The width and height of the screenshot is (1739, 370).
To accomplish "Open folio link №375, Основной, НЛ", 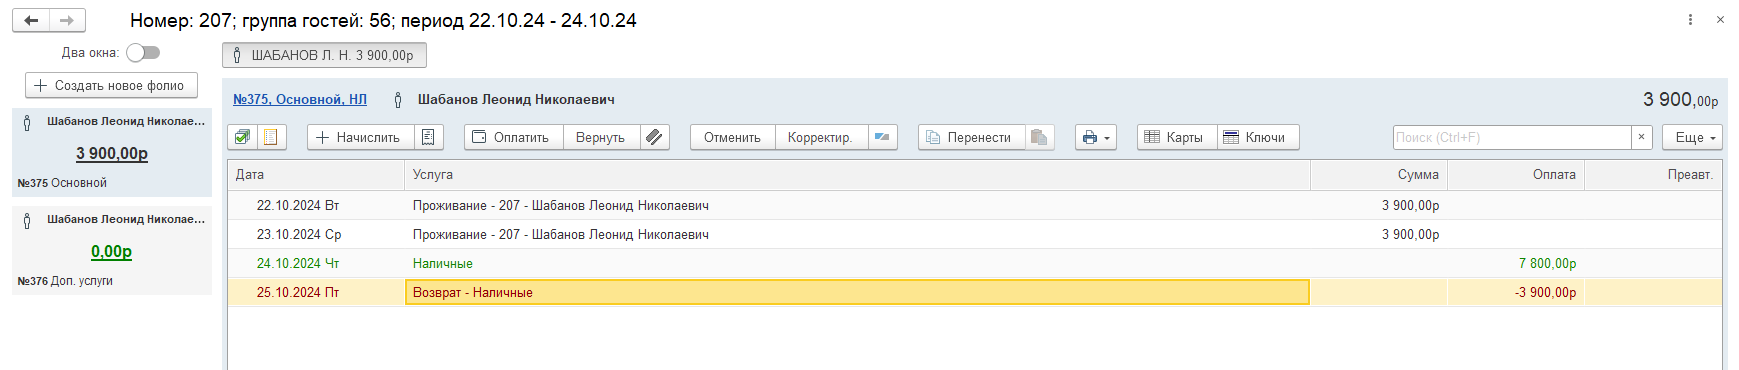I will tap(300, 99).
